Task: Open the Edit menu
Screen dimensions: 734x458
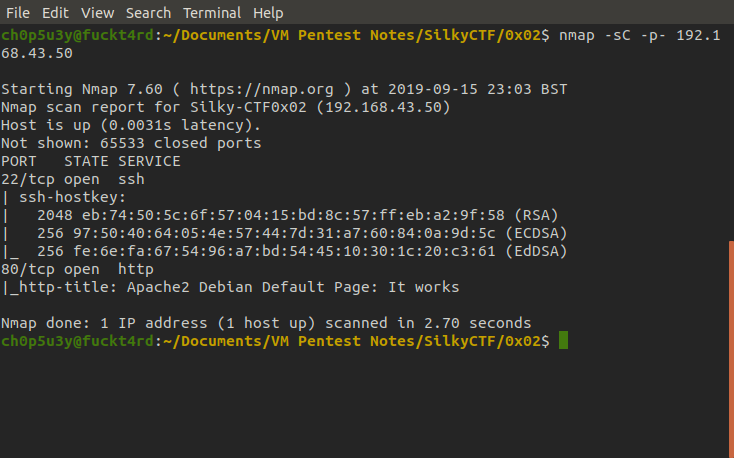Action: point(55,13)
